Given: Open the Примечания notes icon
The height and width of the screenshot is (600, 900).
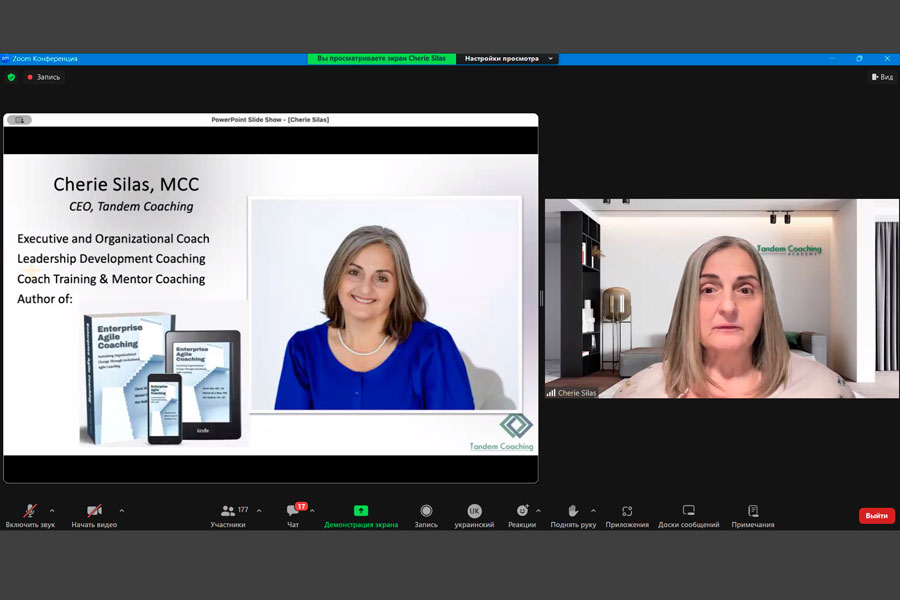Looking at the screenshot, I should coord(752,511).
